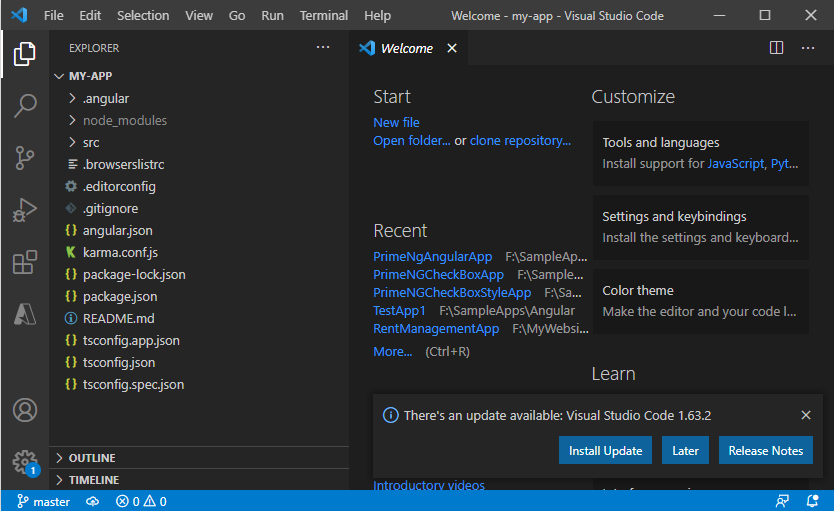Image resolution: width=834 pixels, height=511 pixels.
Task: Open editor more actions ellipsis
Action: (808, 48)
